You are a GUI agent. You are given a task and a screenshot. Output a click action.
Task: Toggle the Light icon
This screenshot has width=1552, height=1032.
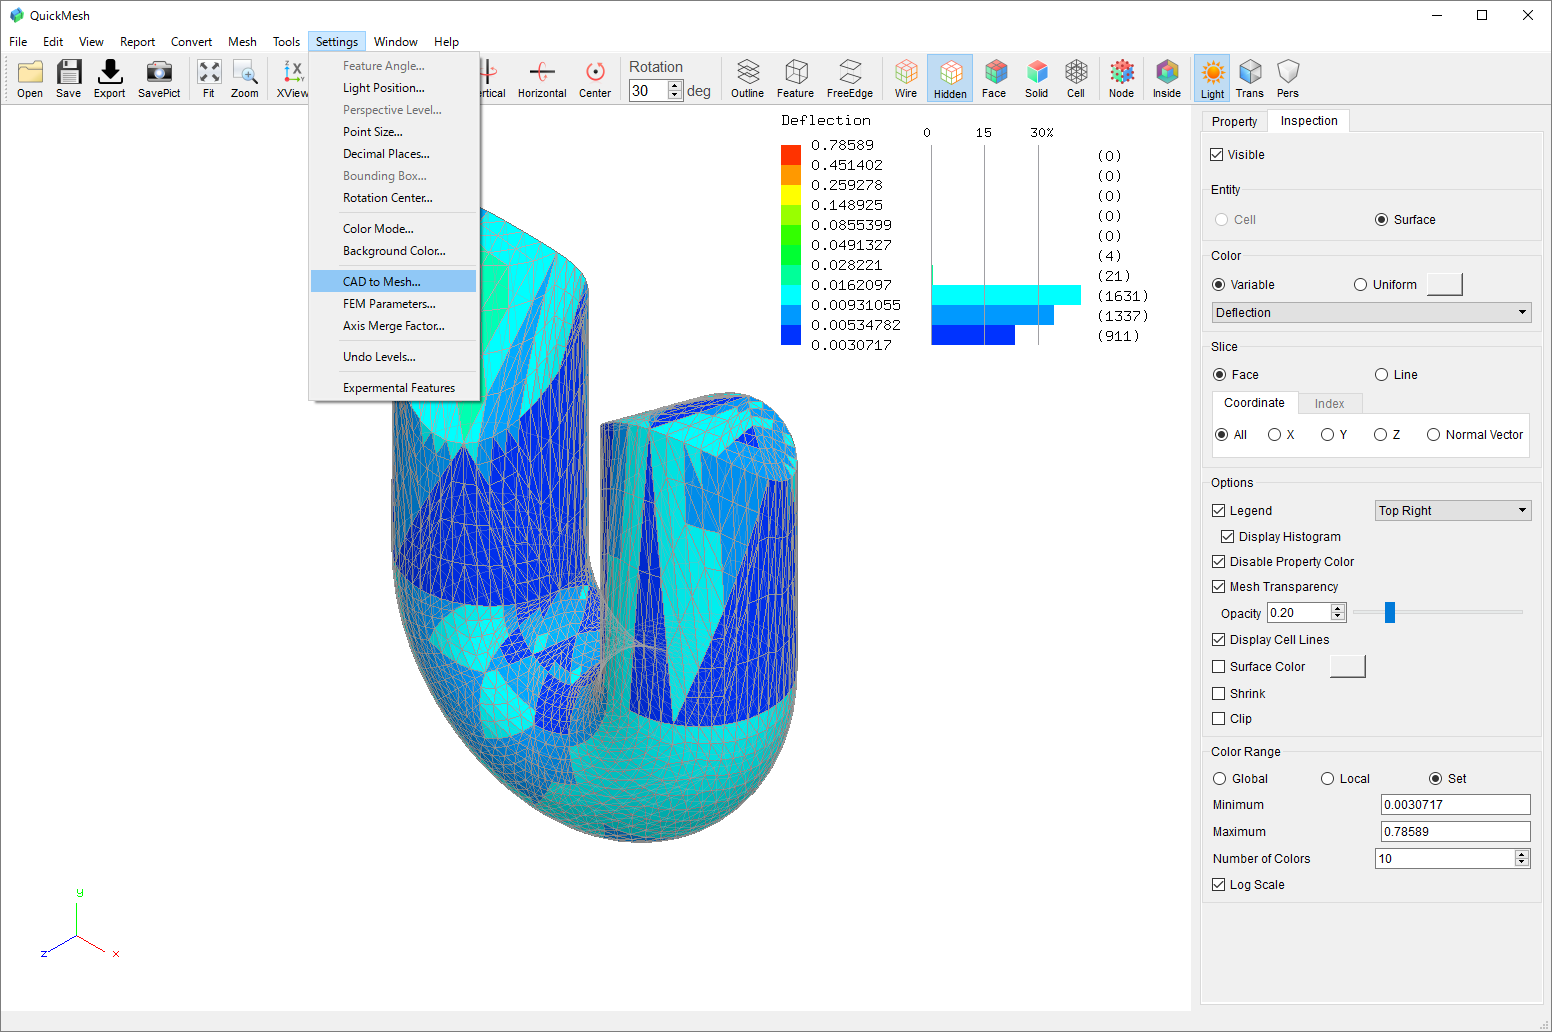[1212, 78]
